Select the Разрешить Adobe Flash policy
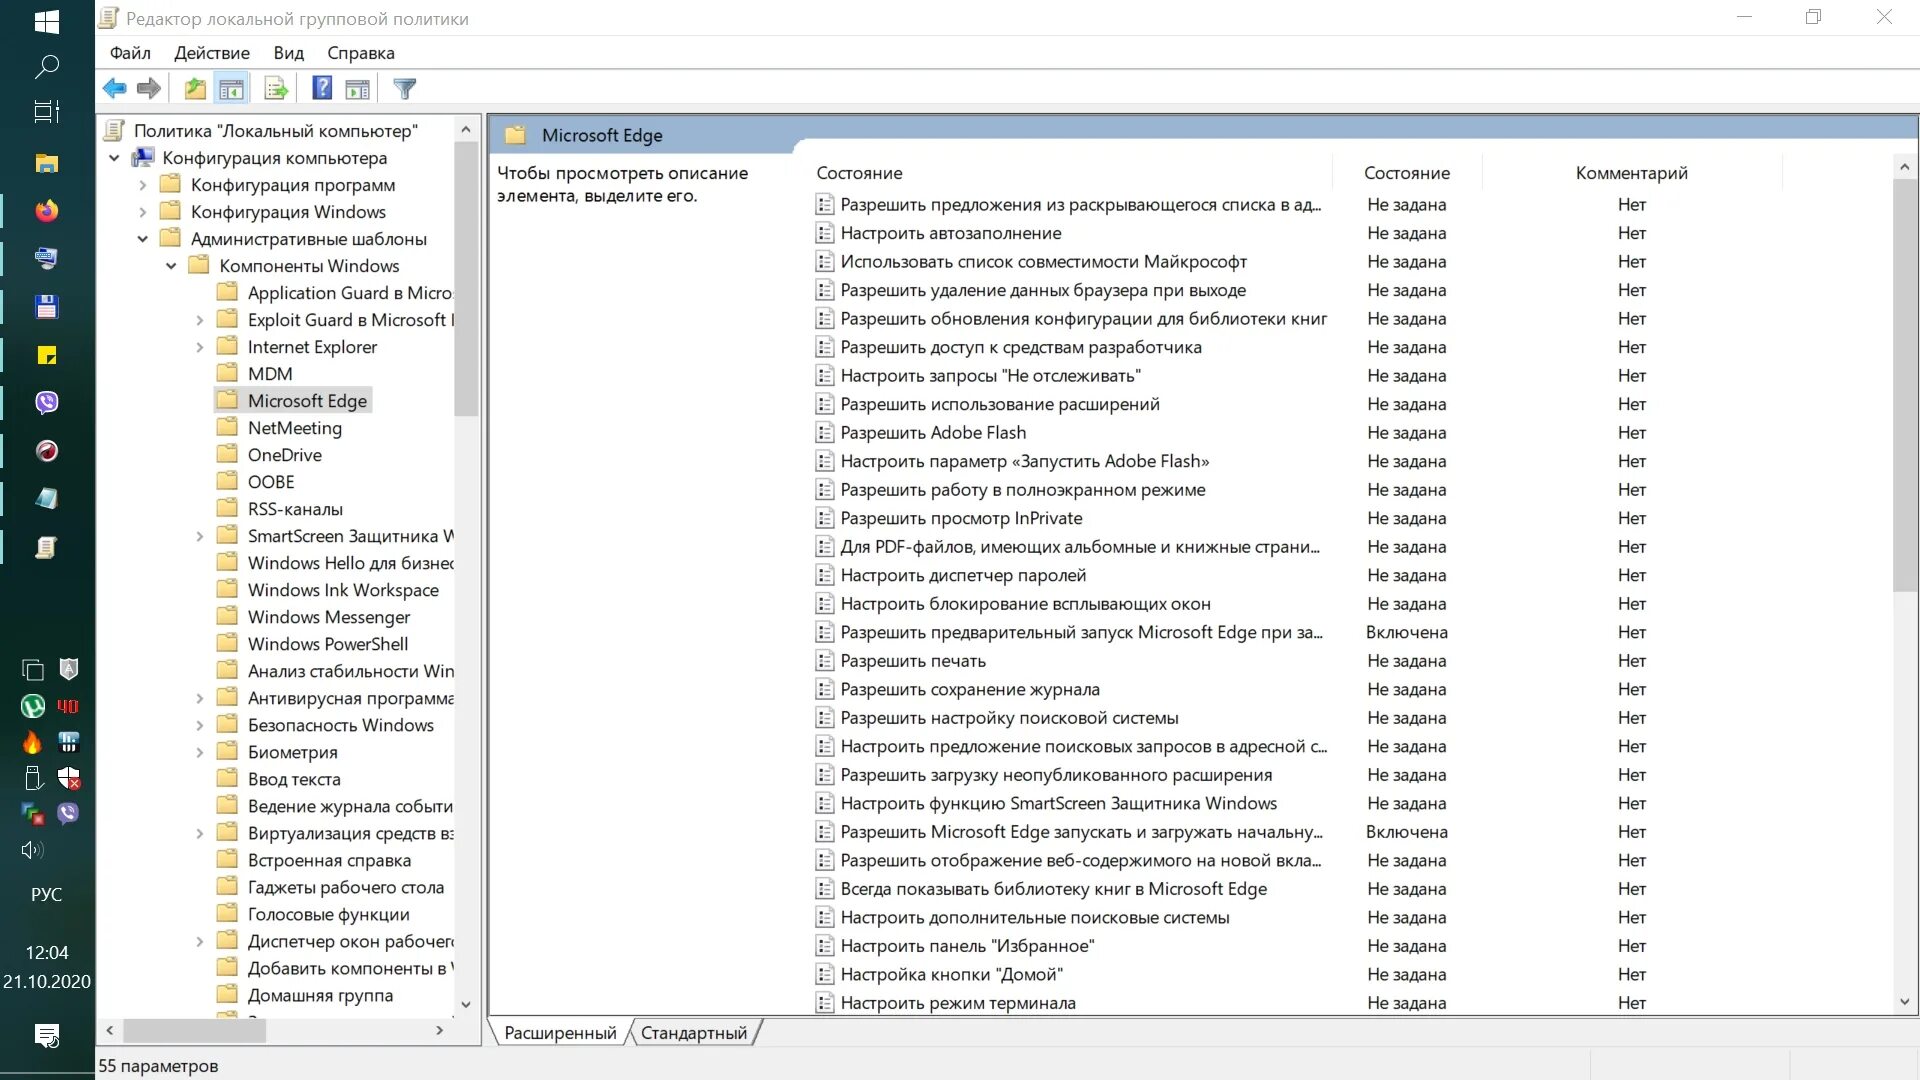Screen dimensions: 1920x1080 pos(932,433)
